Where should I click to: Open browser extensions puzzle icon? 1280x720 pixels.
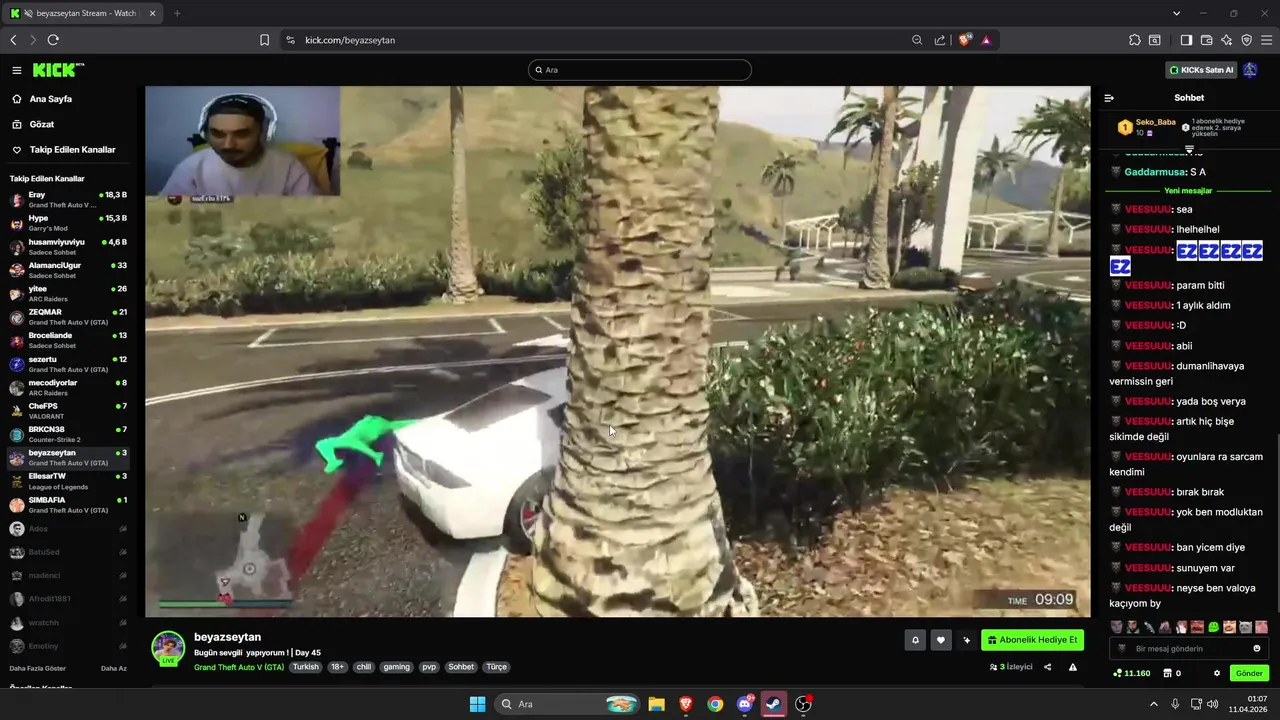[1134, 40]
